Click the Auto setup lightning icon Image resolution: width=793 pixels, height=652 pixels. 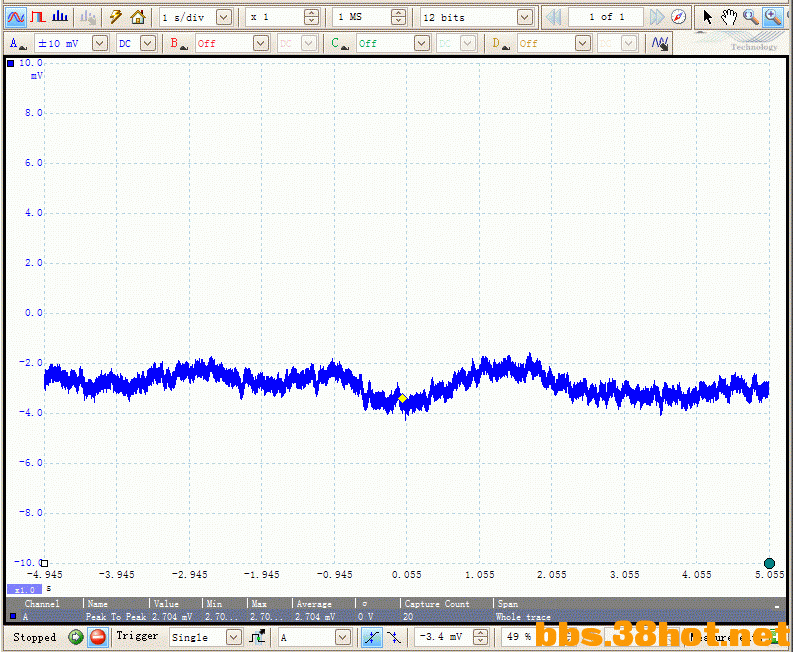[116, 17]
